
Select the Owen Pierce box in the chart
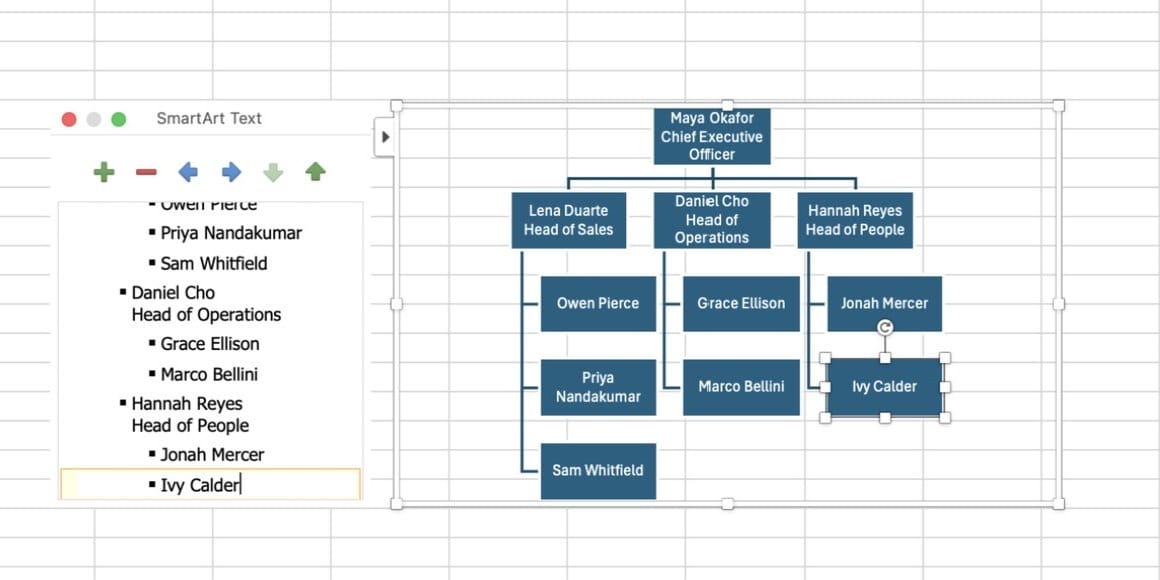[x=598, y=303]
